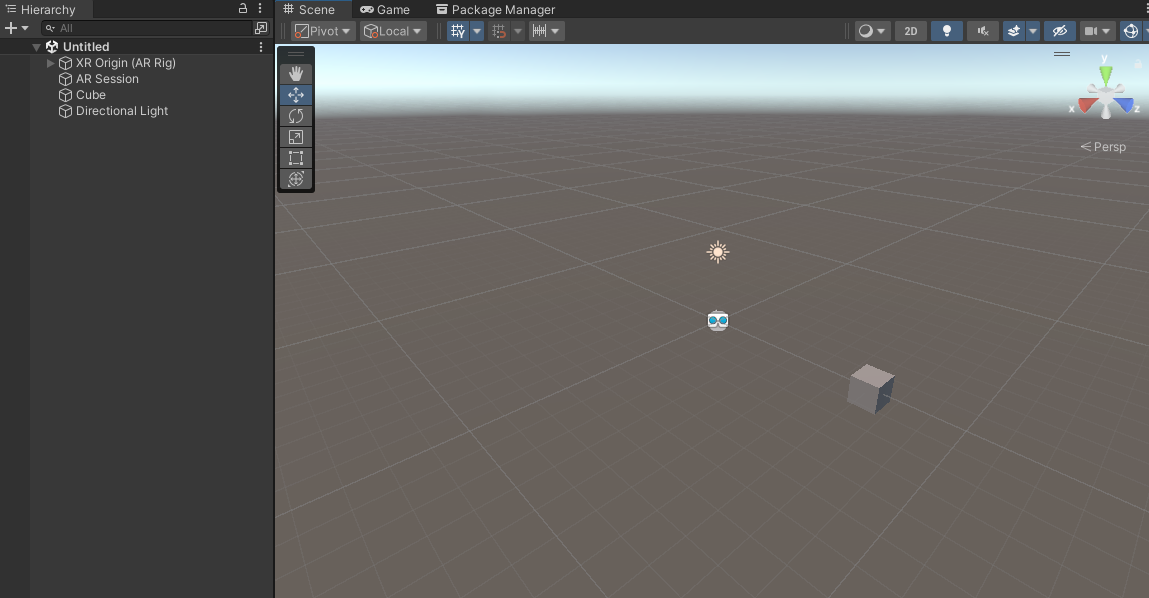This screenshot has height=598, width=1149.
Task: Toggle scene lighting lightbulb button
Action: click(947, 31)
